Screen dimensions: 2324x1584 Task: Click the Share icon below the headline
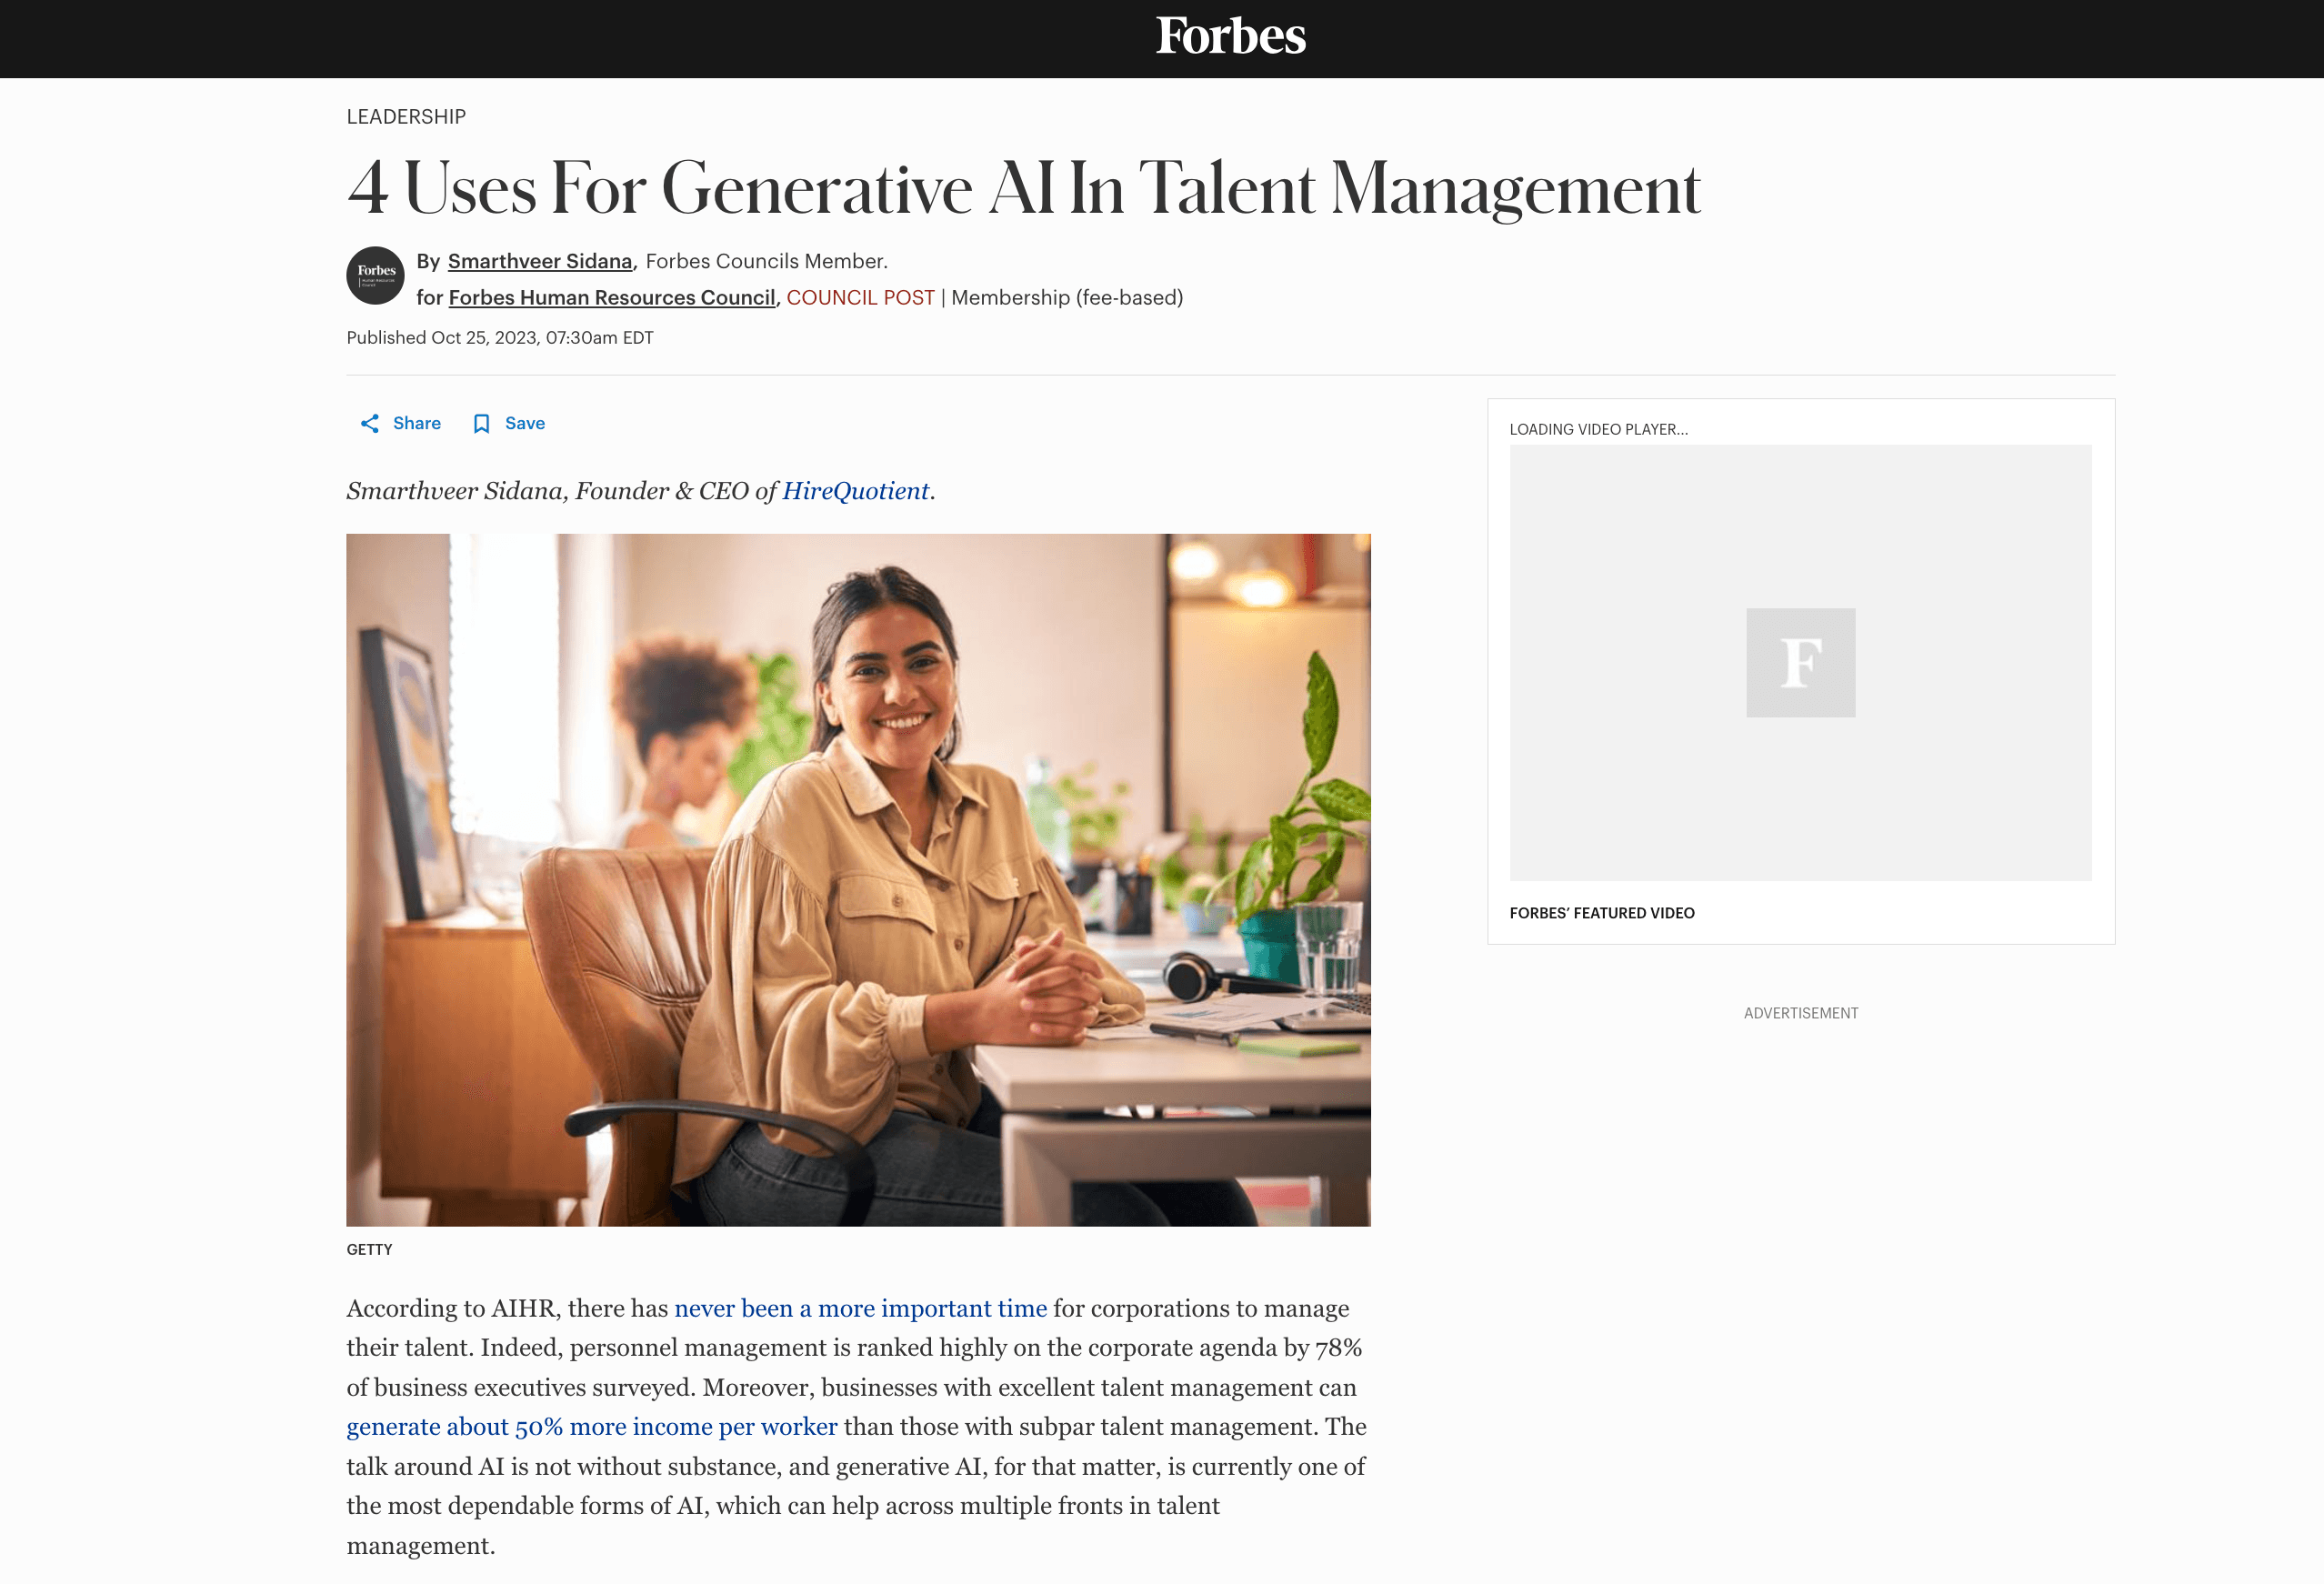click(x=370, y=423)
